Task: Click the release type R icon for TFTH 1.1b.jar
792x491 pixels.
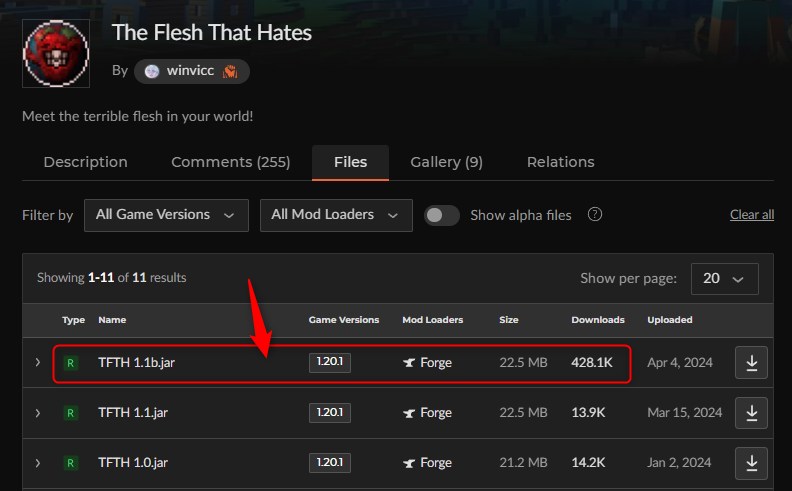Action: pyautogui.click(x=71, y=363)
